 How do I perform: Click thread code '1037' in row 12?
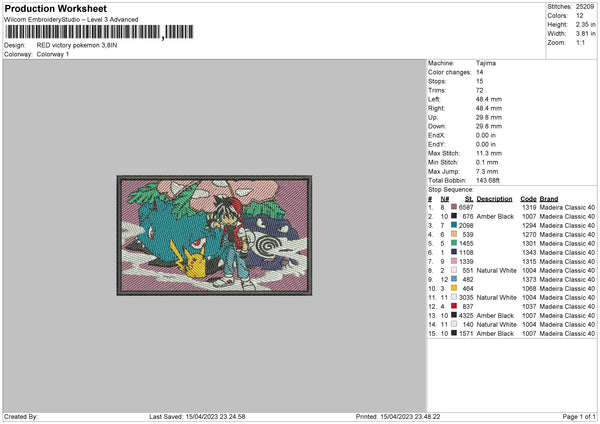click(x=529, y=307)
